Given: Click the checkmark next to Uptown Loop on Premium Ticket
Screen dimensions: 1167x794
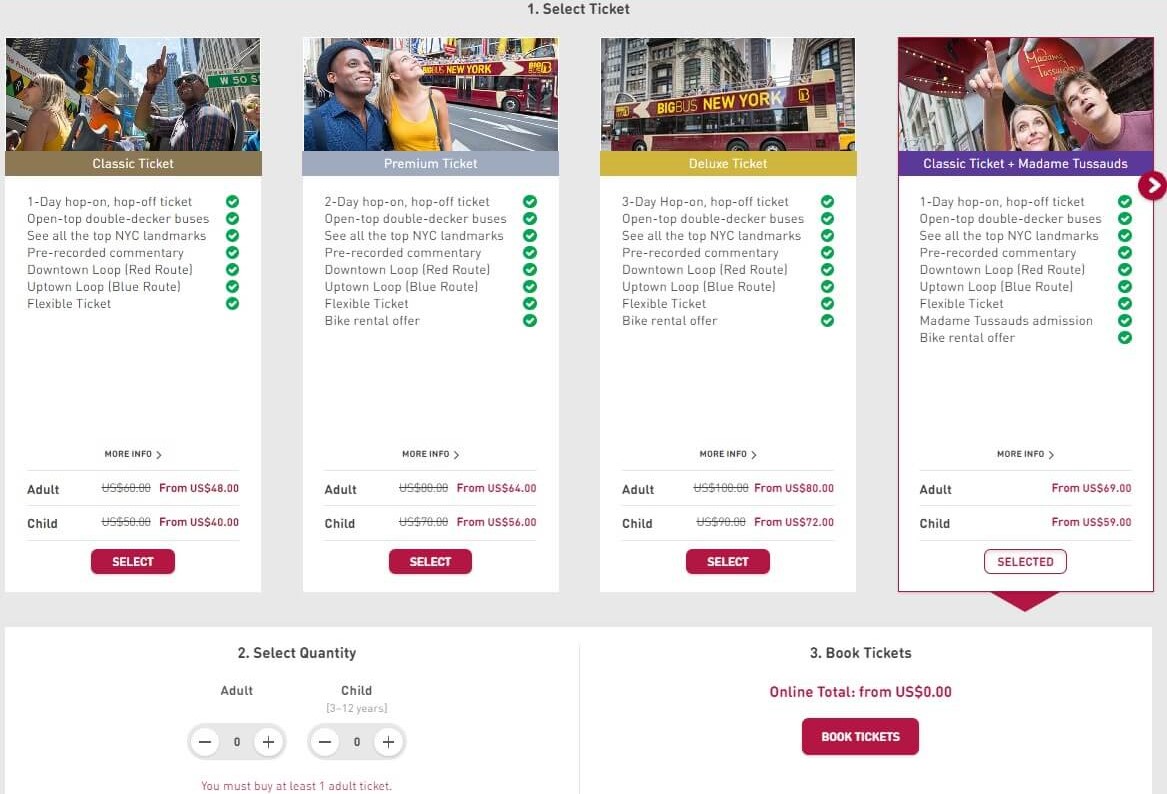Looking at the screenshot, I should point(529,287).
